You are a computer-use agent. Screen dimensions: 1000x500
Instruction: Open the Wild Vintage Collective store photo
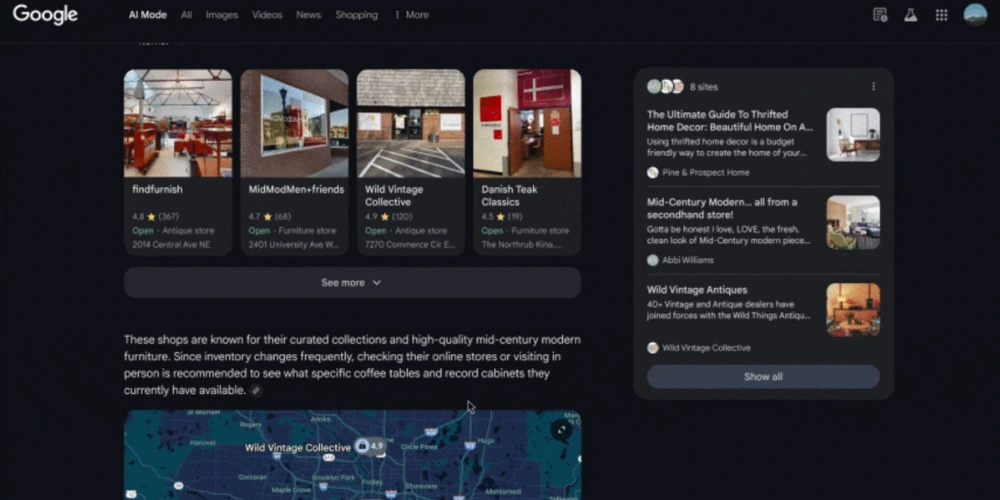click(x=411, y=123)
